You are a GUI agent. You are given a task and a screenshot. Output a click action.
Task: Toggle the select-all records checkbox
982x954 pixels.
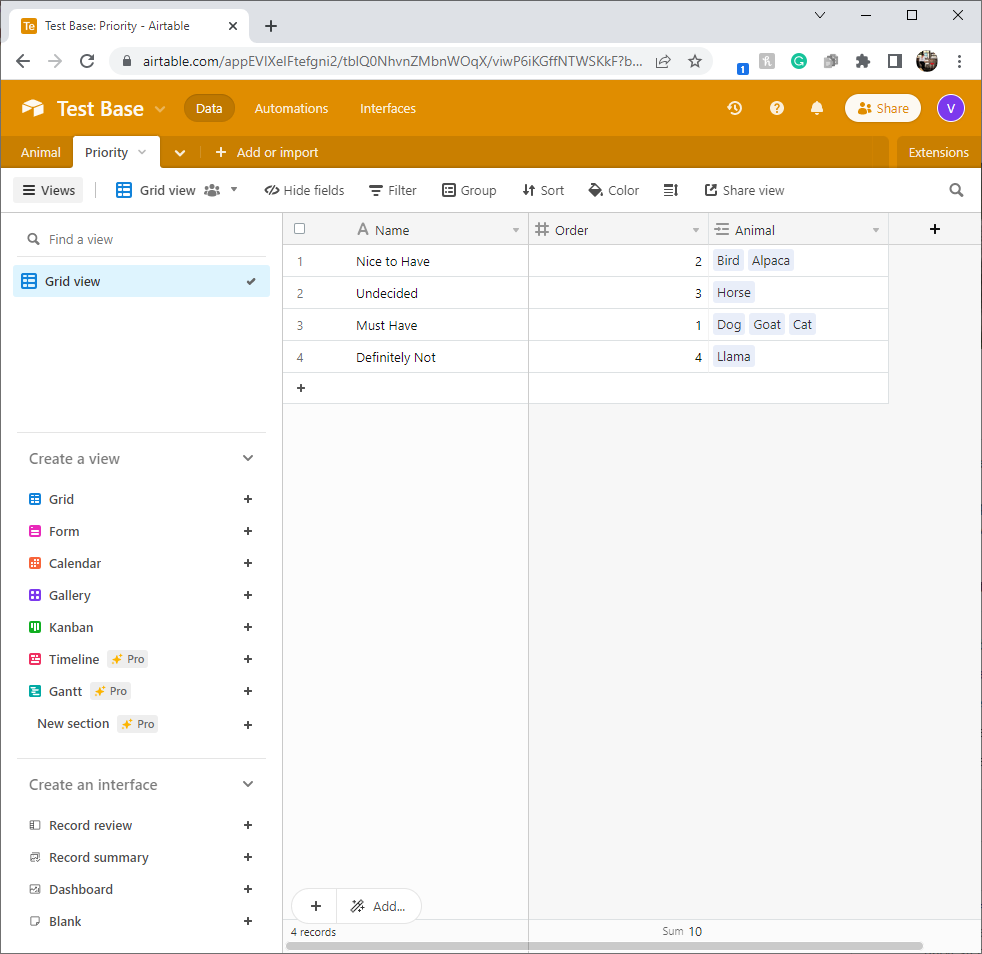coord(299,229)
